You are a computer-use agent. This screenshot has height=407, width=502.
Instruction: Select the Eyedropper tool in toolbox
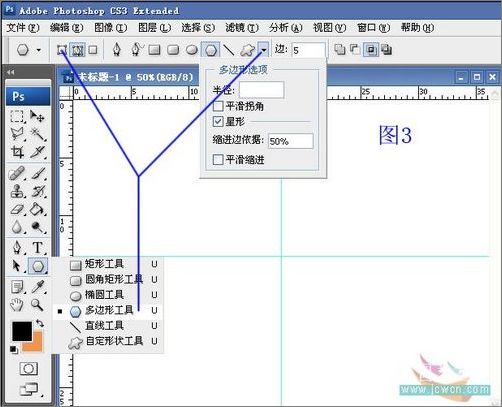tap(38, 287)
